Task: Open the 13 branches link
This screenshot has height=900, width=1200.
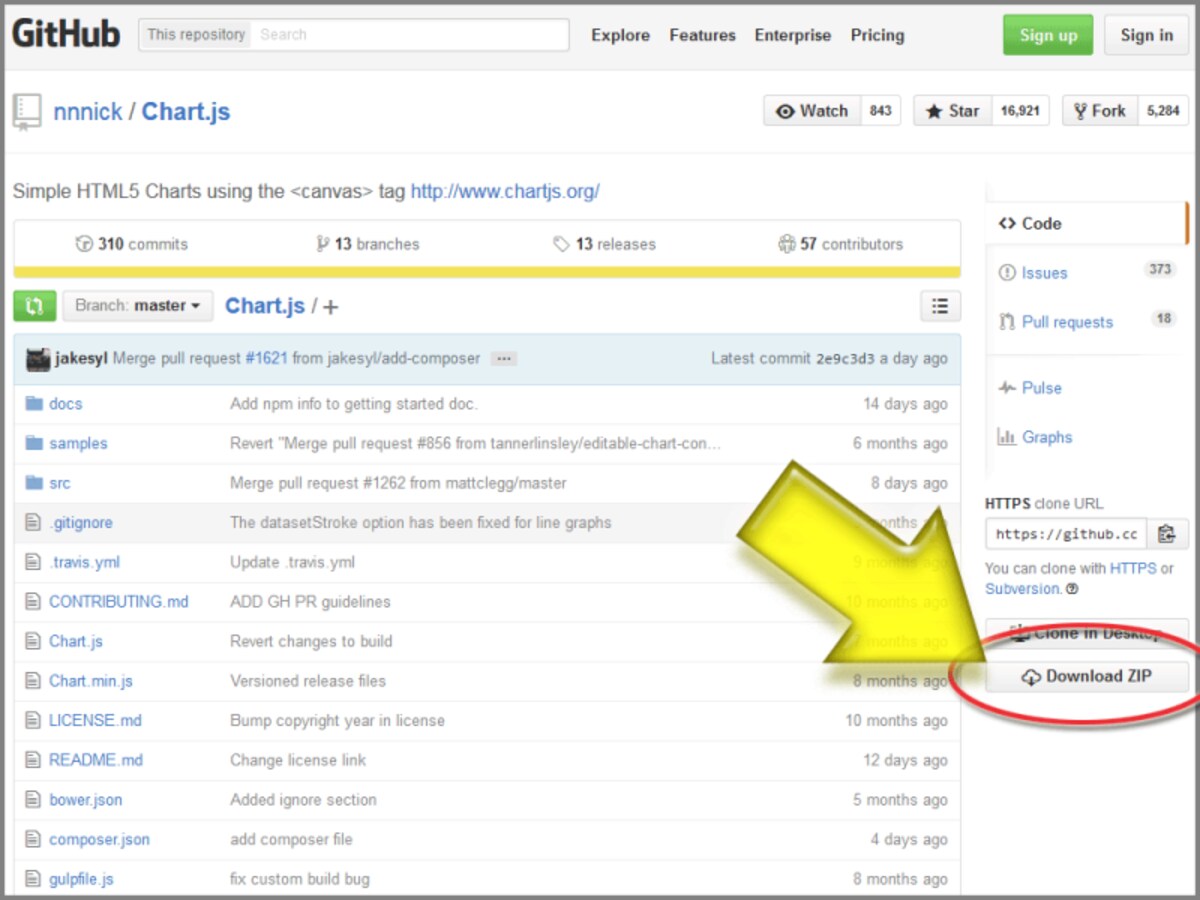Action: click(368, 244)
